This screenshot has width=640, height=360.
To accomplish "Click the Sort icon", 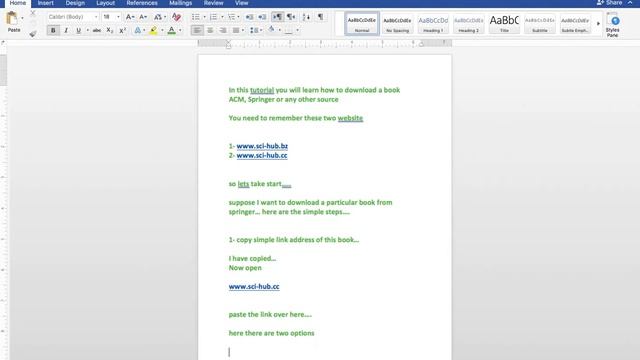I will click(306, 17).
